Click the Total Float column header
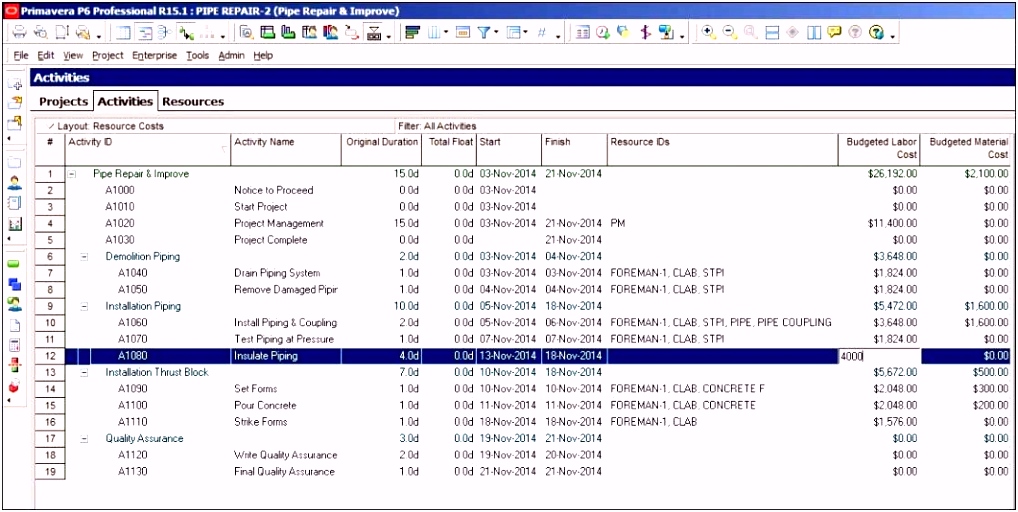 [450, 149]
